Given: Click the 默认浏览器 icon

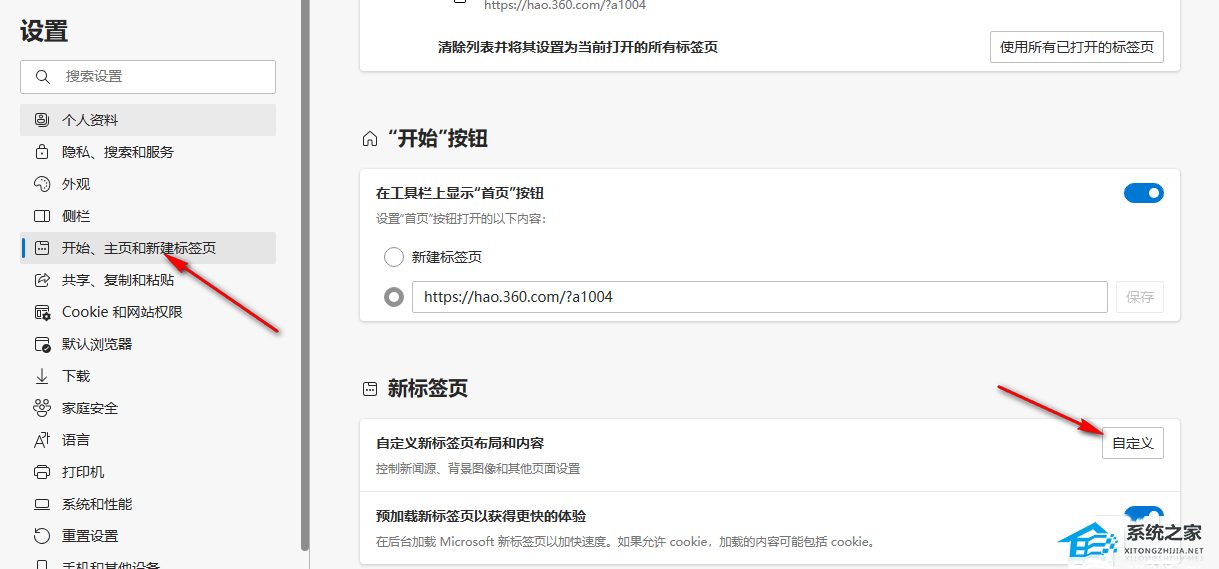Looking at the screenshot, I should coord(42,344).
